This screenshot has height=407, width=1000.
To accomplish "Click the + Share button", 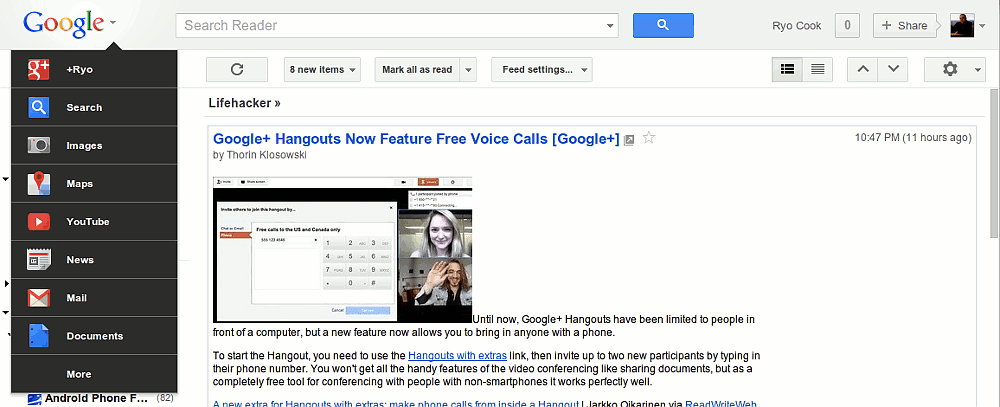I will tap(904, 26).
